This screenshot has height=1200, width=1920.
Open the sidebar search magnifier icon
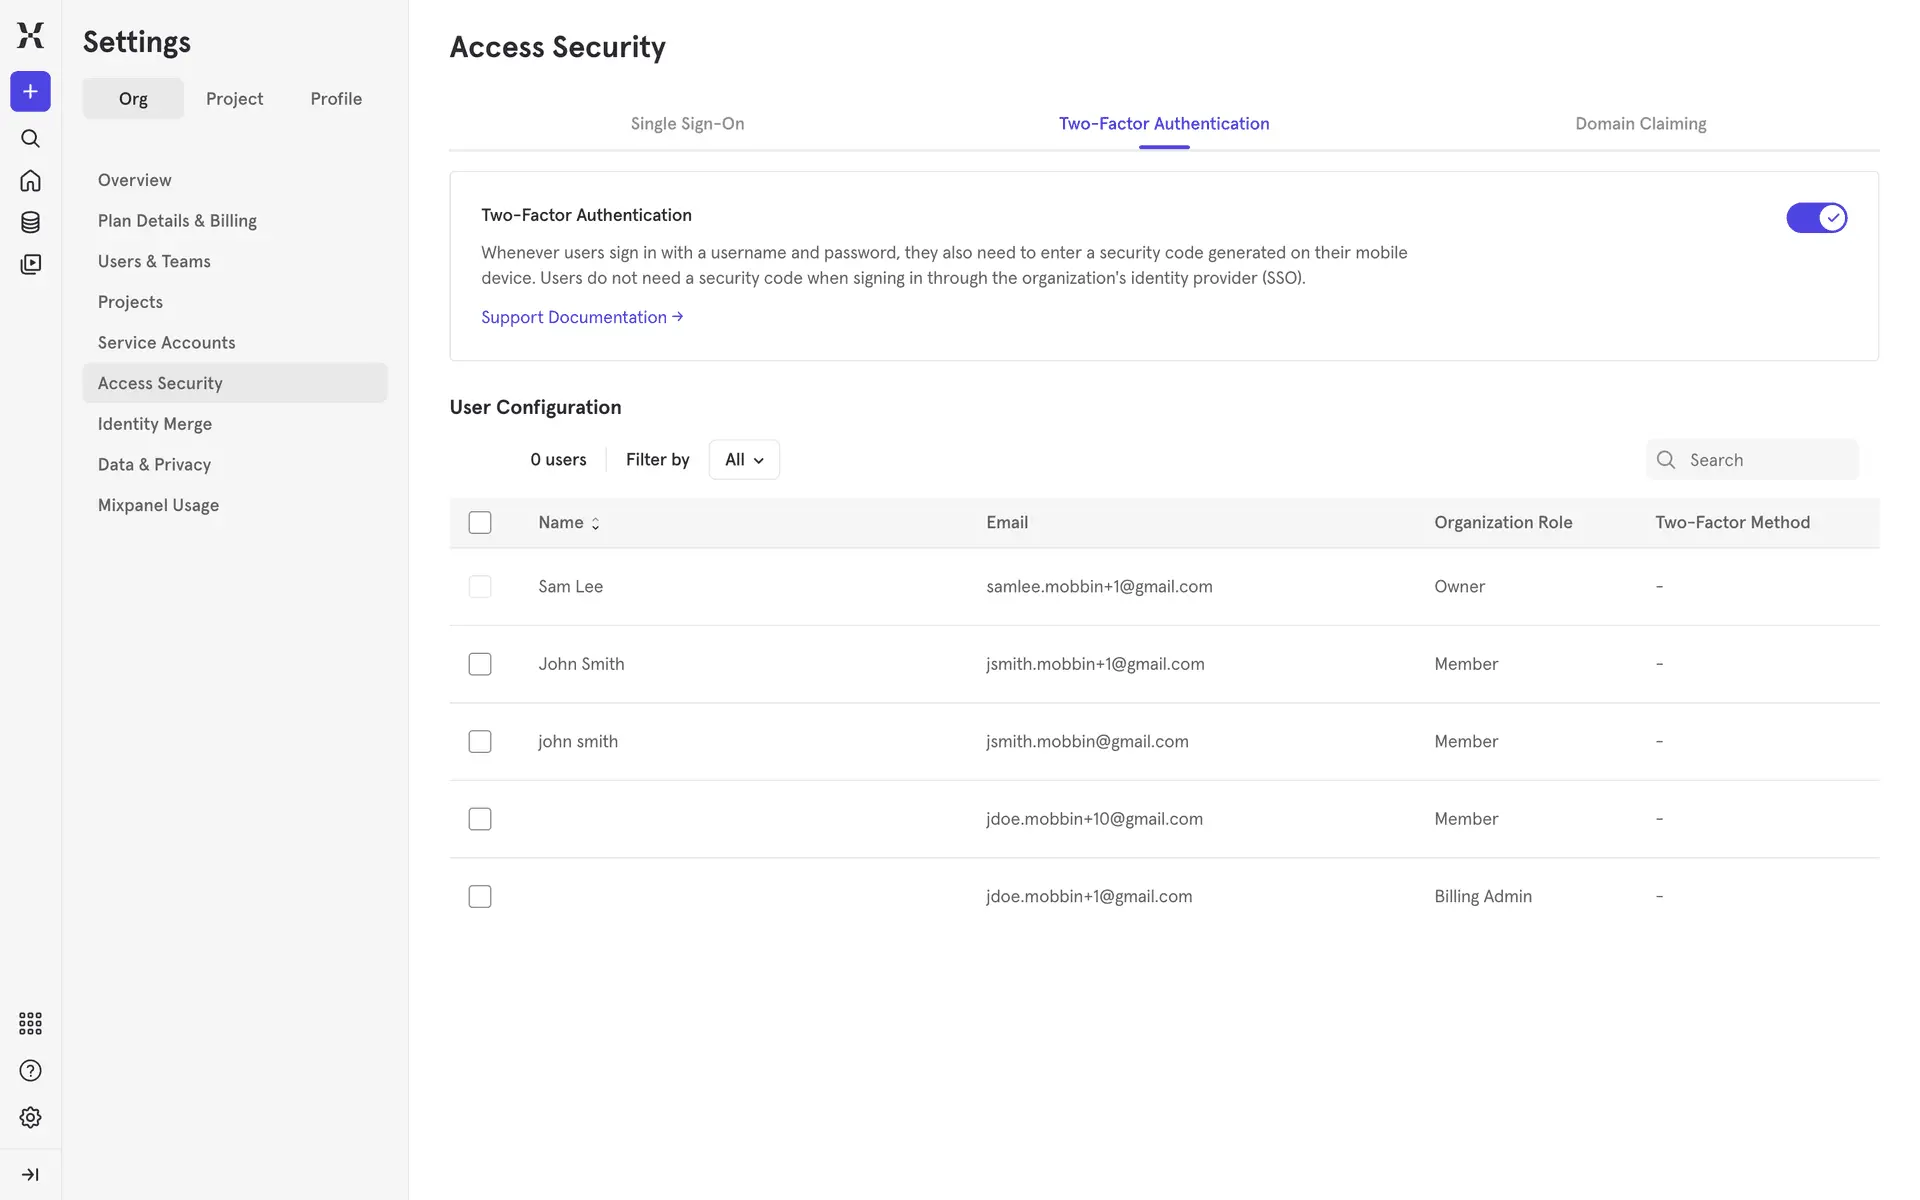pos(30,138)
